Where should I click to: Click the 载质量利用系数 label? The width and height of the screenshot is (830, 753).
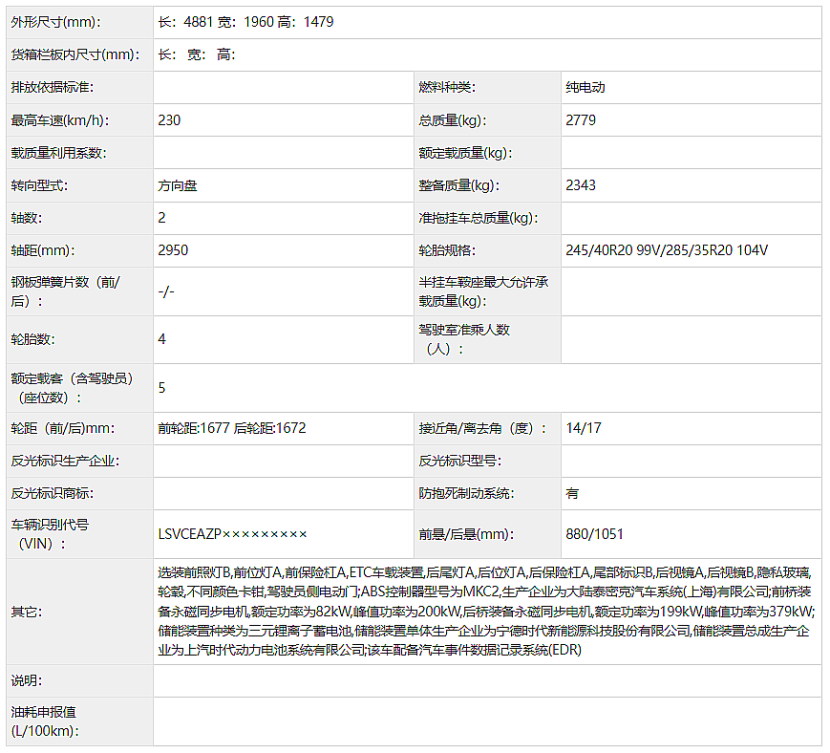58,153
